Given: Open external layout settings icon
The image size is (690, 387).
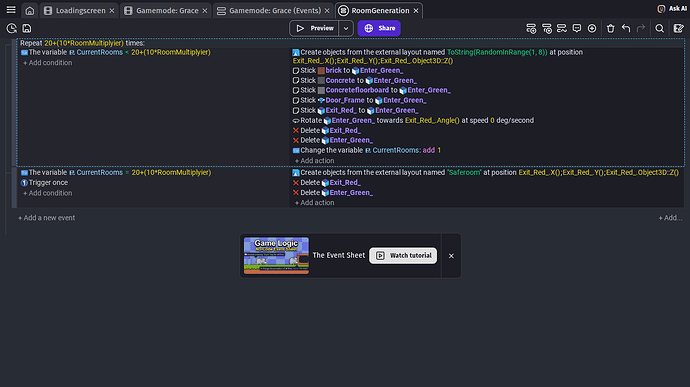Looking at the screenshot, I should point(679,29).
